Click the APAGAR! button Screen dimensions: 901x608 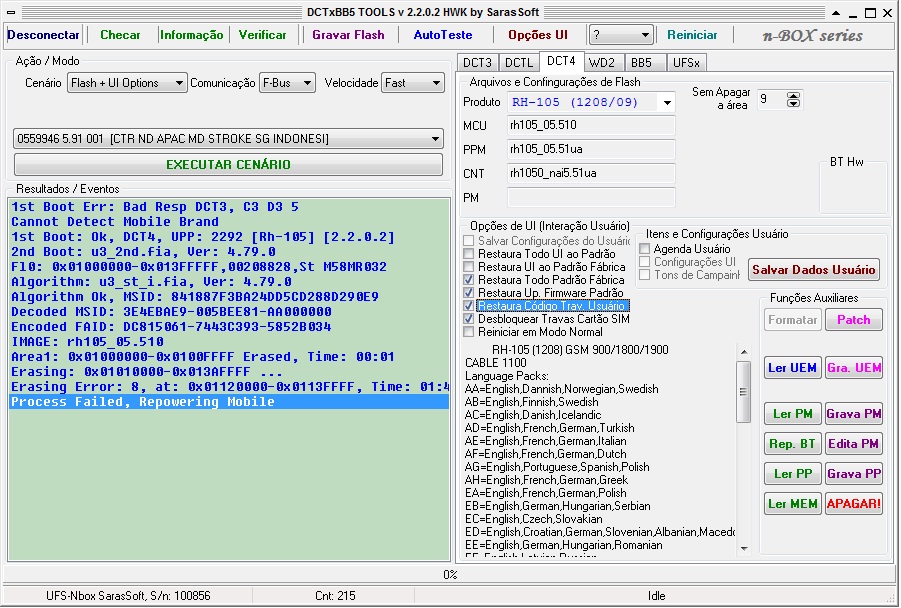coord(853,503)
